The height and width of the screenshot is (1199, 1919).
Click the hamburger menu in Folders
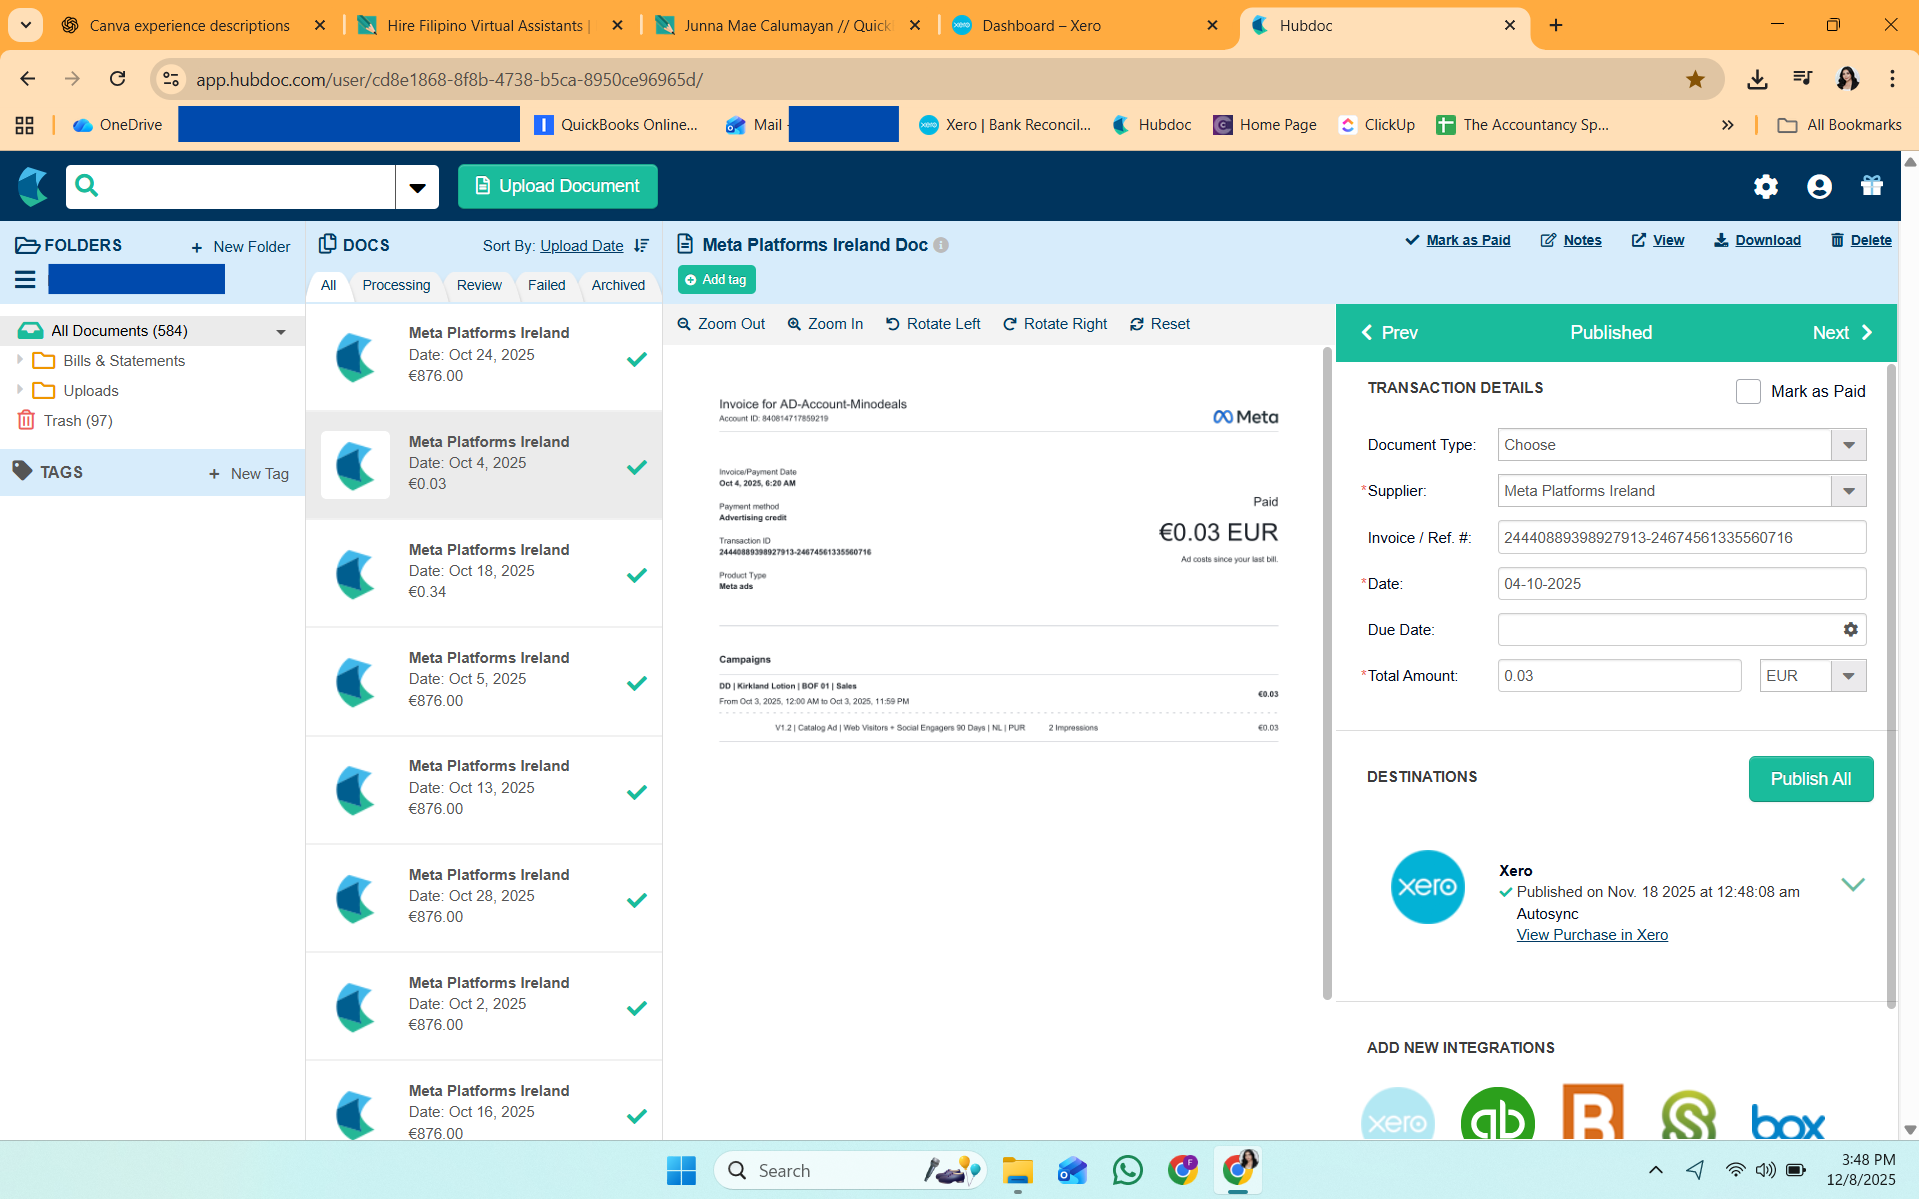pos(25,280)
